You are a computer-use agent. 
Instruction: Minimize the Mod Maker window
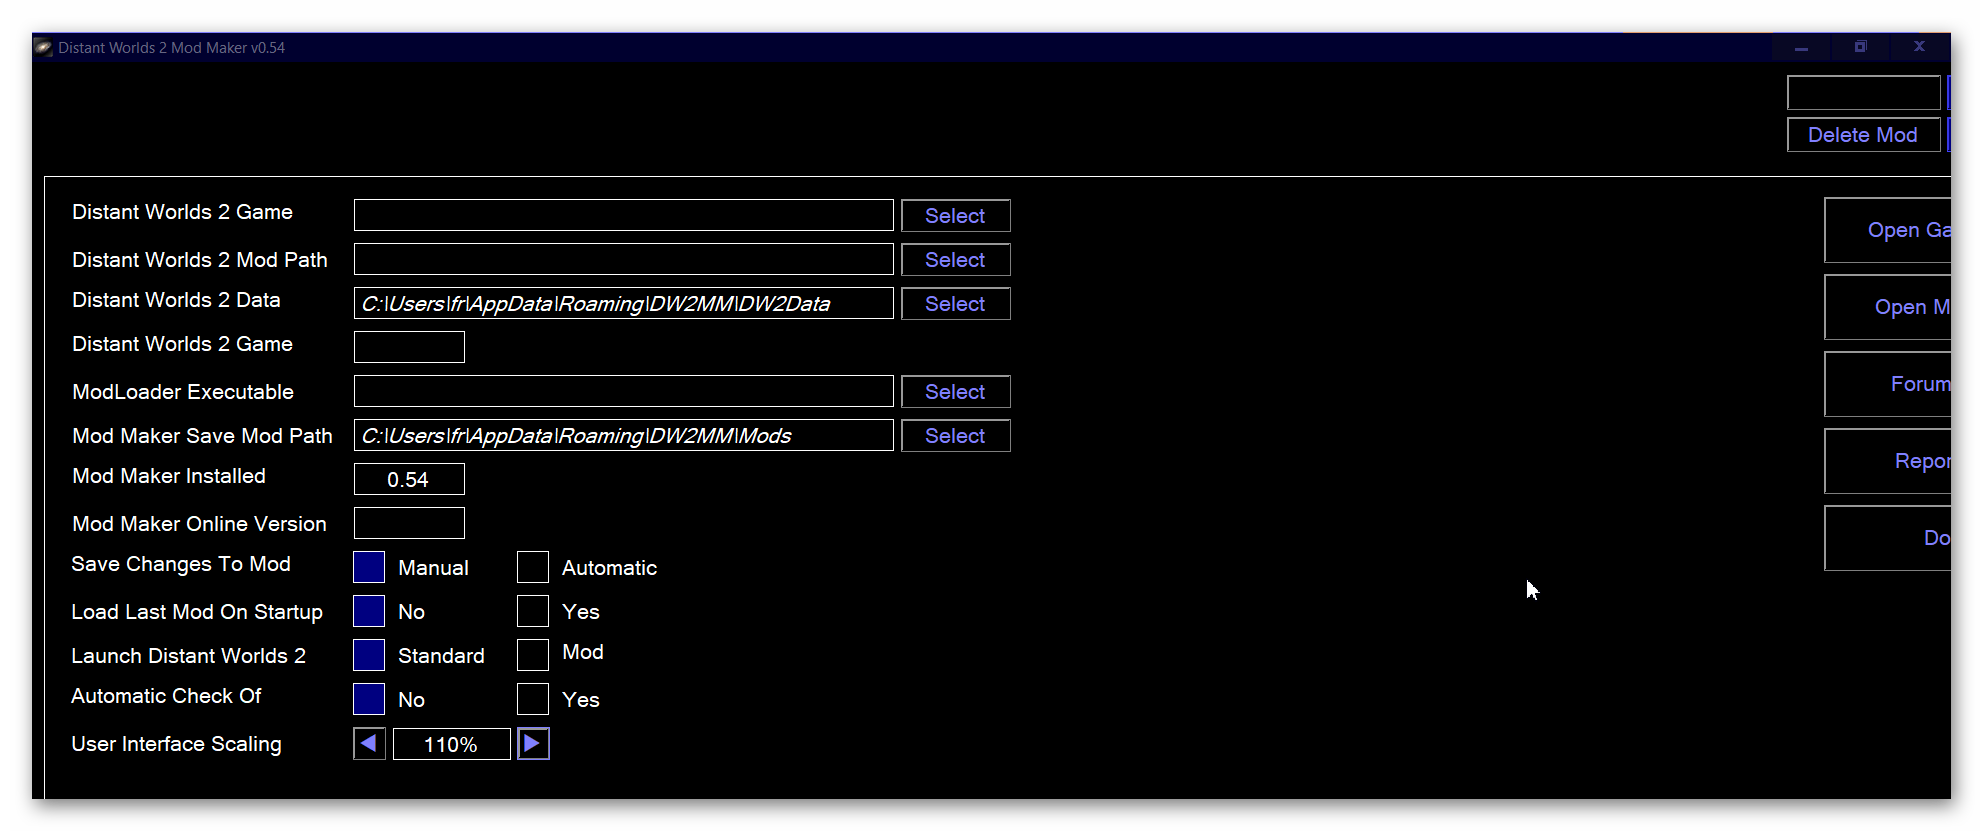(1801, 47)
